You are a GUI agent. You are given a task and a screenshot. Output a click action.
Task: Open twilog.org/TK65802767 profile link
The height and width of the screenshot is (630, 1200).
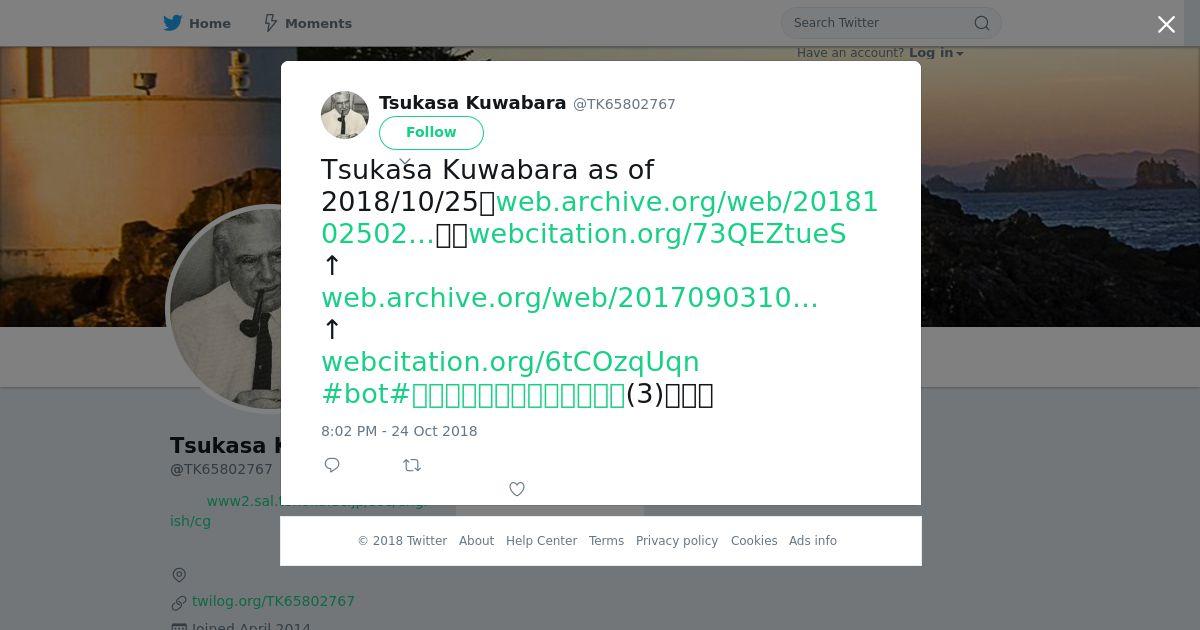point(273,601)
